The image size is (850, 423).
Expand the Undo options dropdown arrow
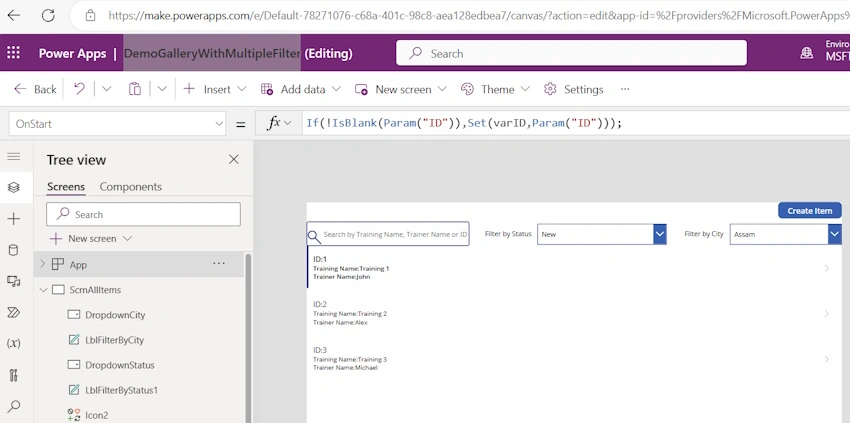pyautogui.click(x=107, y=89)
